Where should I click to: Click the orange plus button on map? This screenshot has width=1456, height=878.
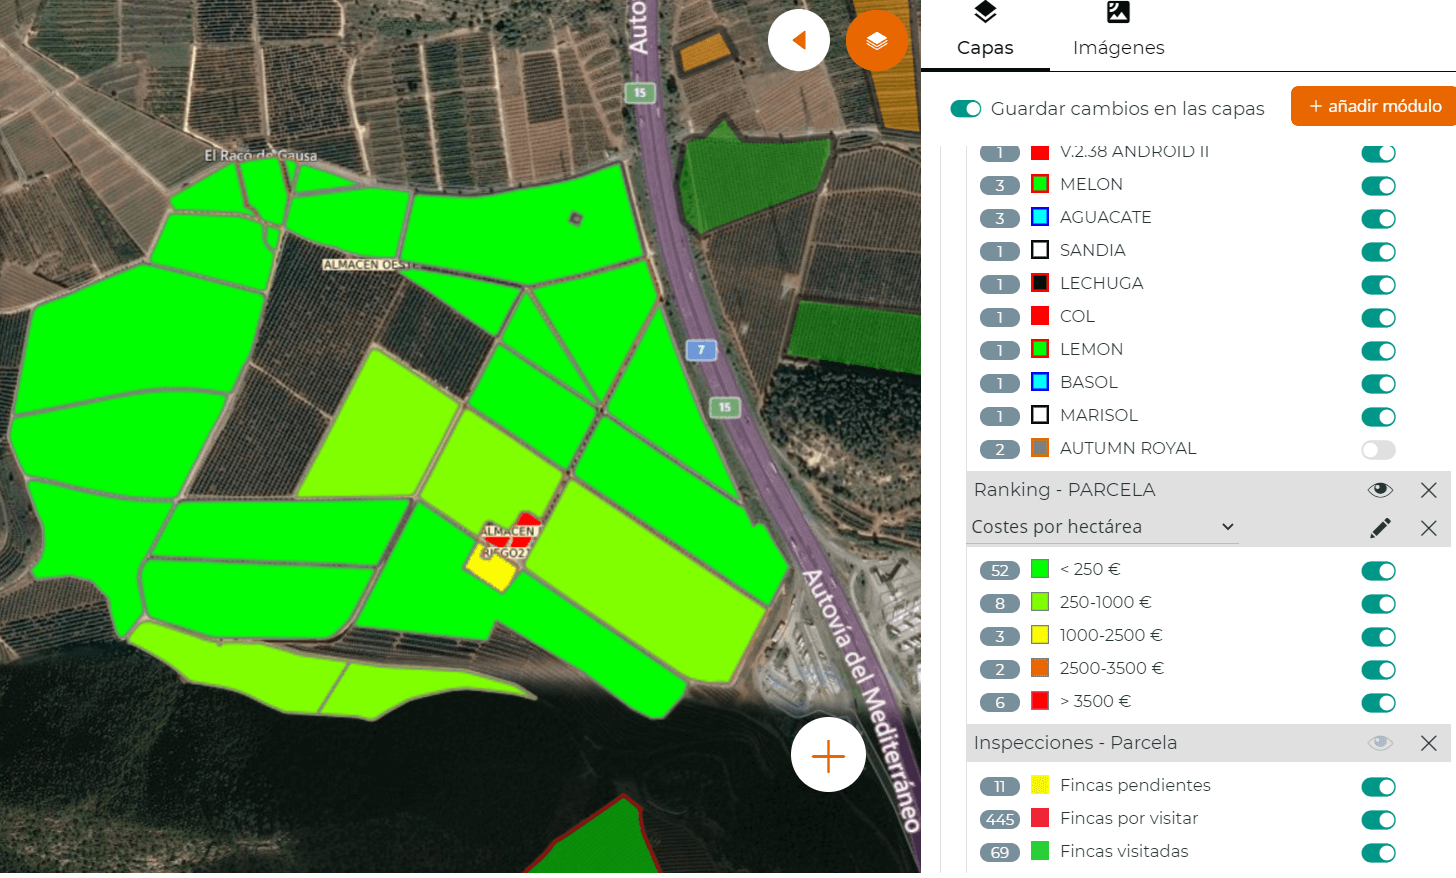[x=828, y=755]
